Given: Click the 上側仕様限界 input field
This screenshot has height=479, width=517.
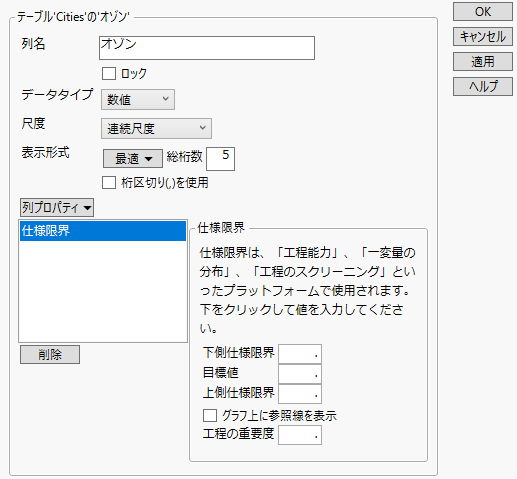Looking at the screenshot, I should tap(300, 394).
